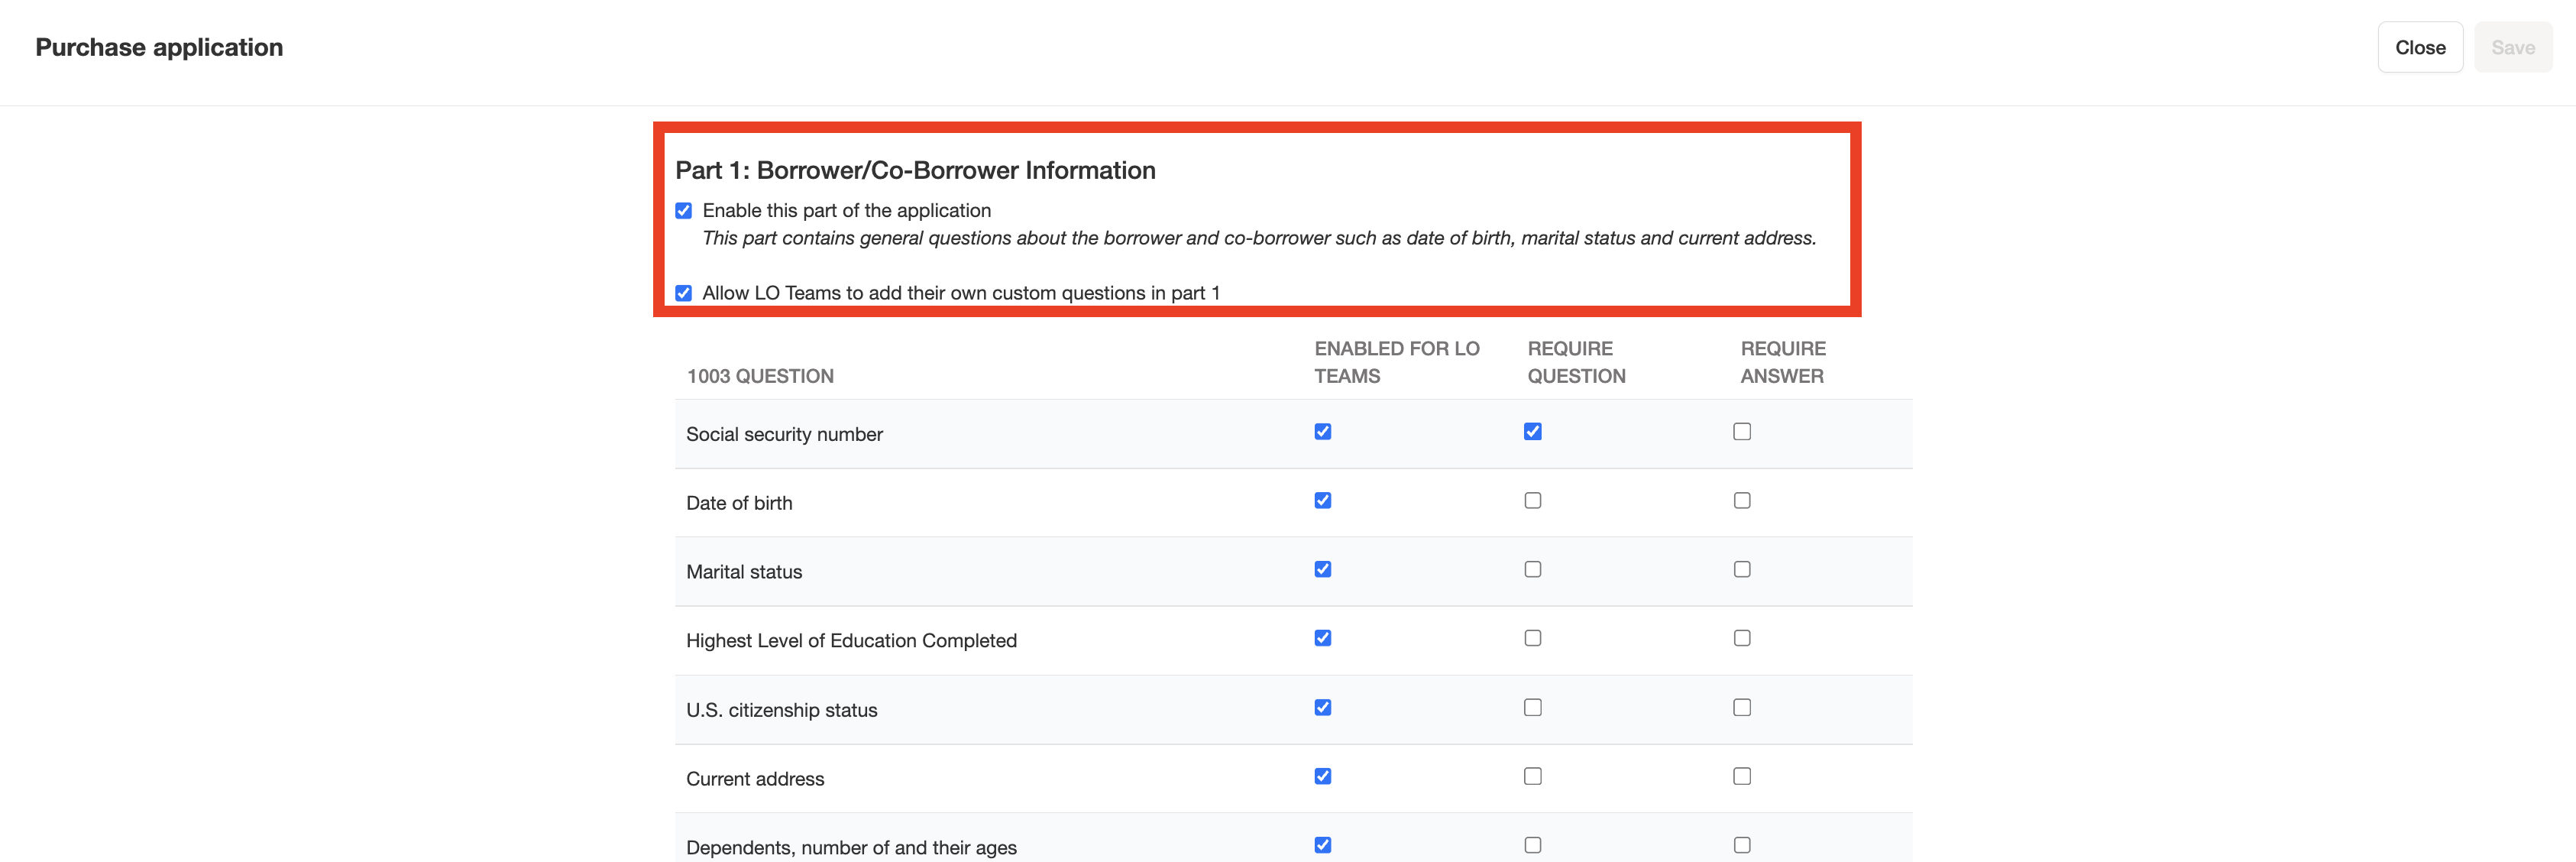Disable Social security number for LO Teams
Screen dimensions: 2576x862
1322,432
